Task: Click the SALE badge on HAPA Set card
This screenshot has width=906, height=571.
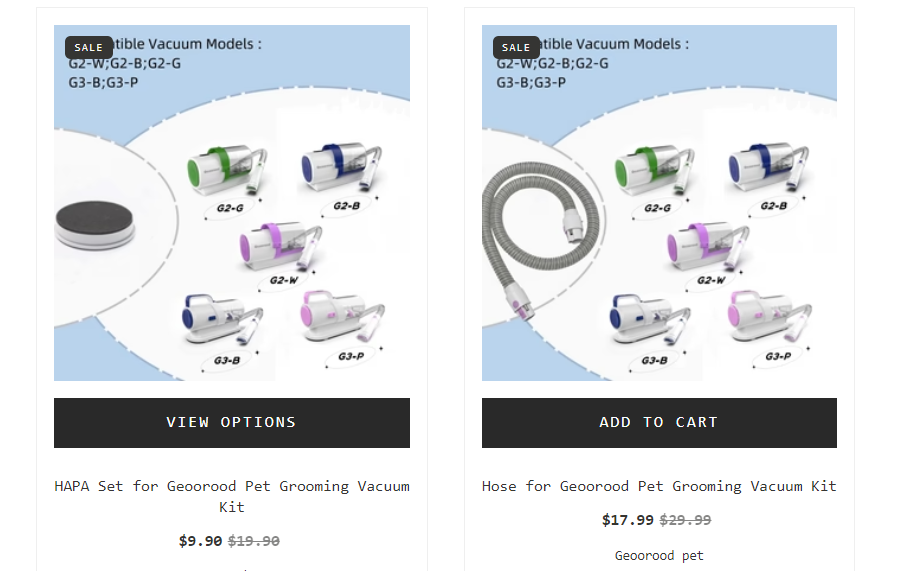Action: [88, 47]
